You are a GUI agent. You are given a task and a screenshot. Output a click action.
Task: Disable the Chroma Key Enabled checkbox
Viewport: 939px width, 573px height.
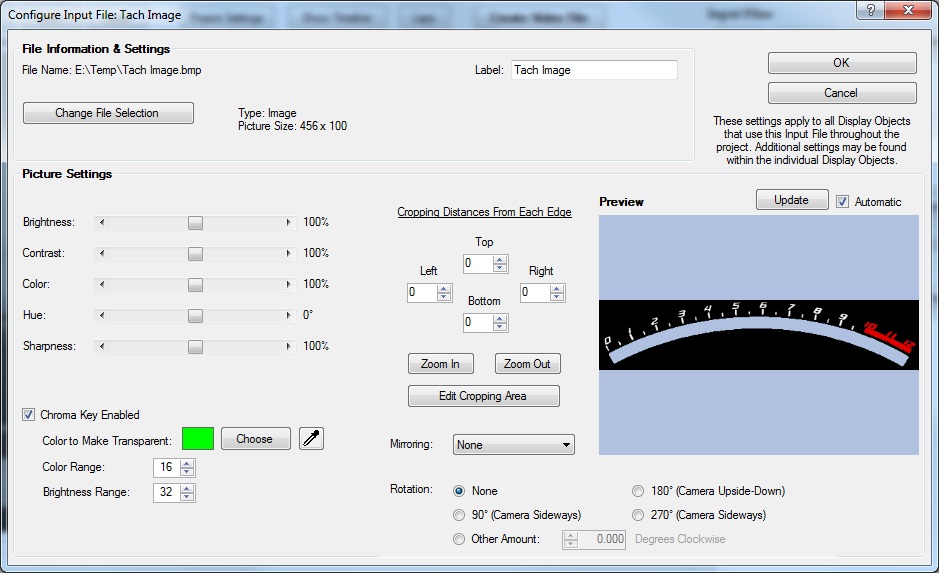coord(28,414)
